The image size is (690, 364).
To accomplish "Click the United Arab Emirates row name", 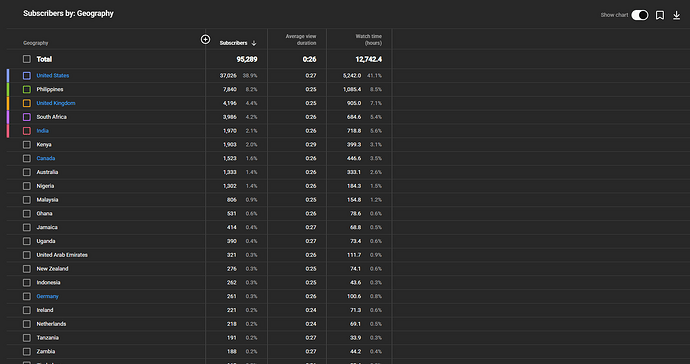I will [62, 255].
